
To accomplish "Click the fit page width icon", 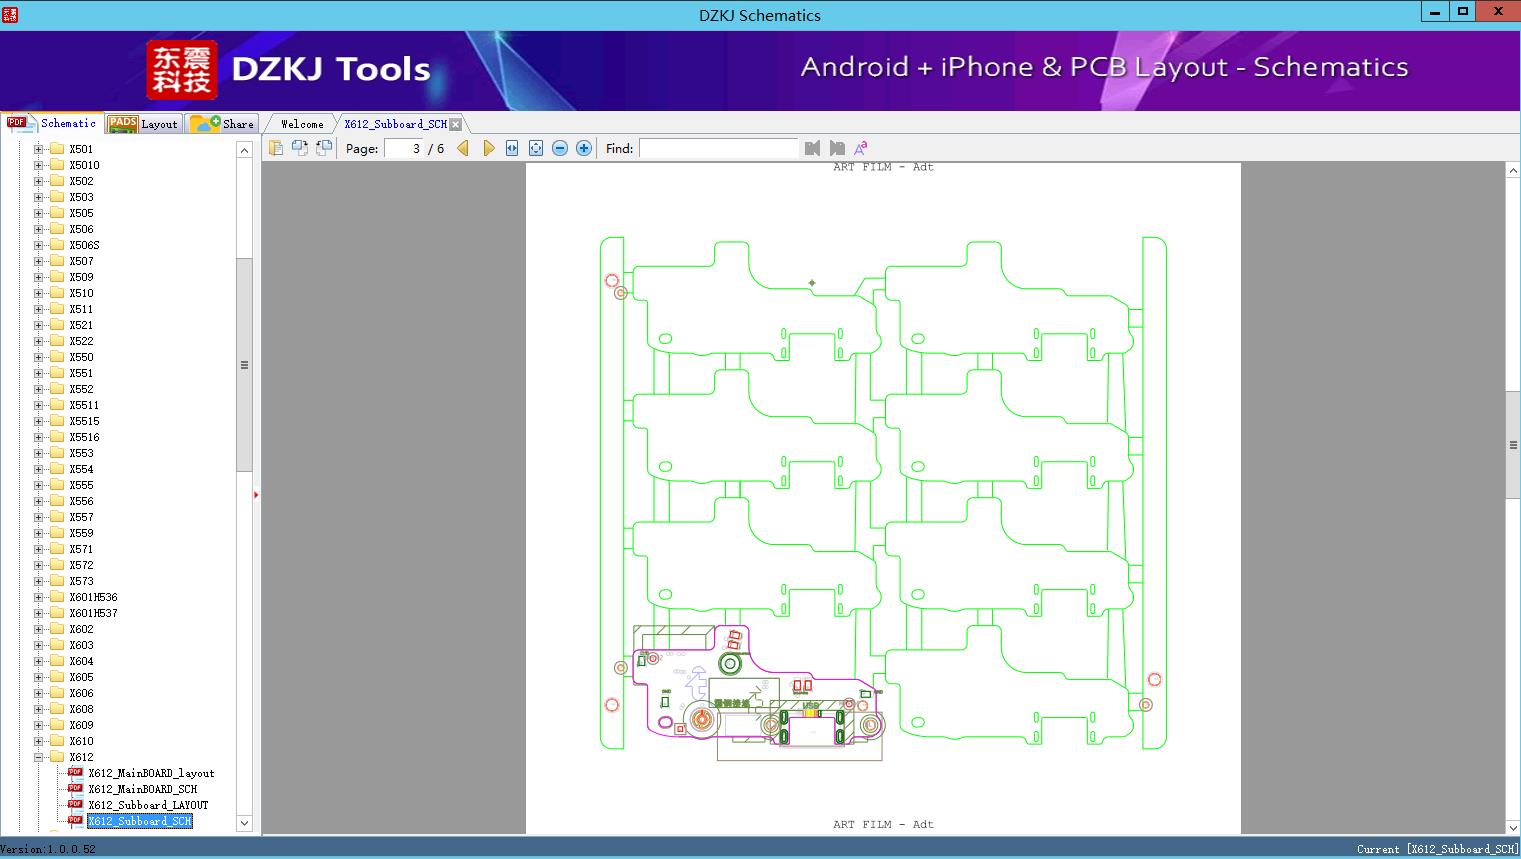I will click(x=512, y=148).
